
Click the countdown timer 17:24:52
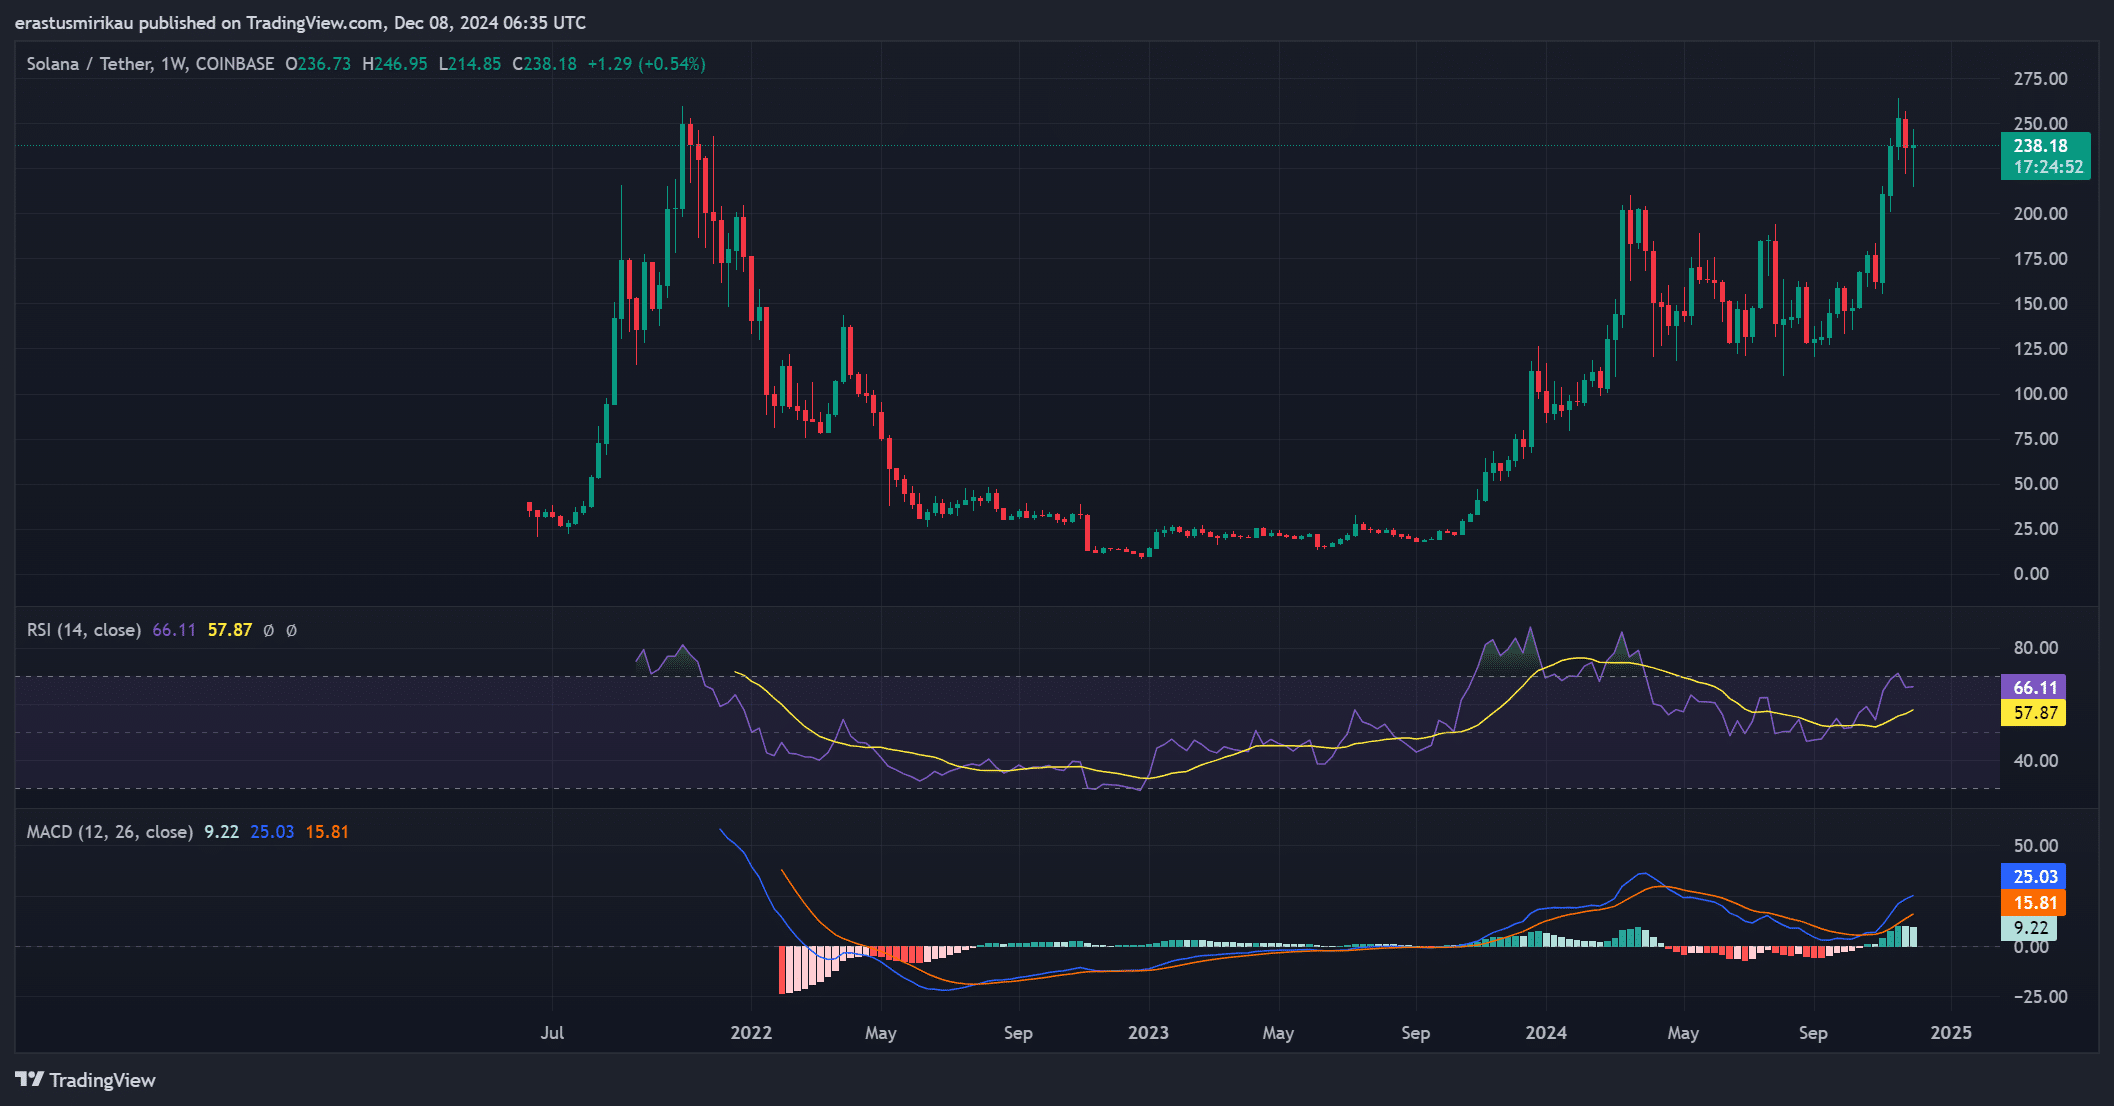click(2048, 167)
